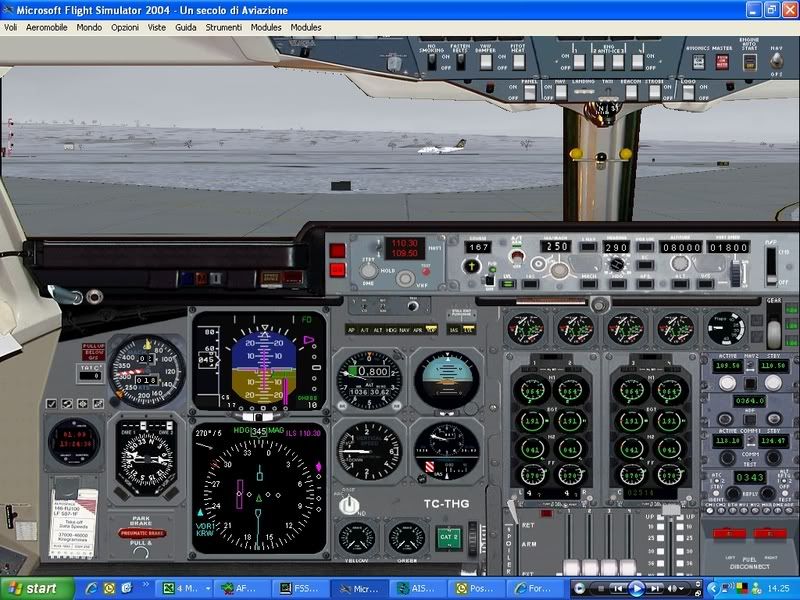The height and width of the screenshot is (600, 800).
Task: Click the left red Fuel Disconnect switch
Action: (729, 533)
